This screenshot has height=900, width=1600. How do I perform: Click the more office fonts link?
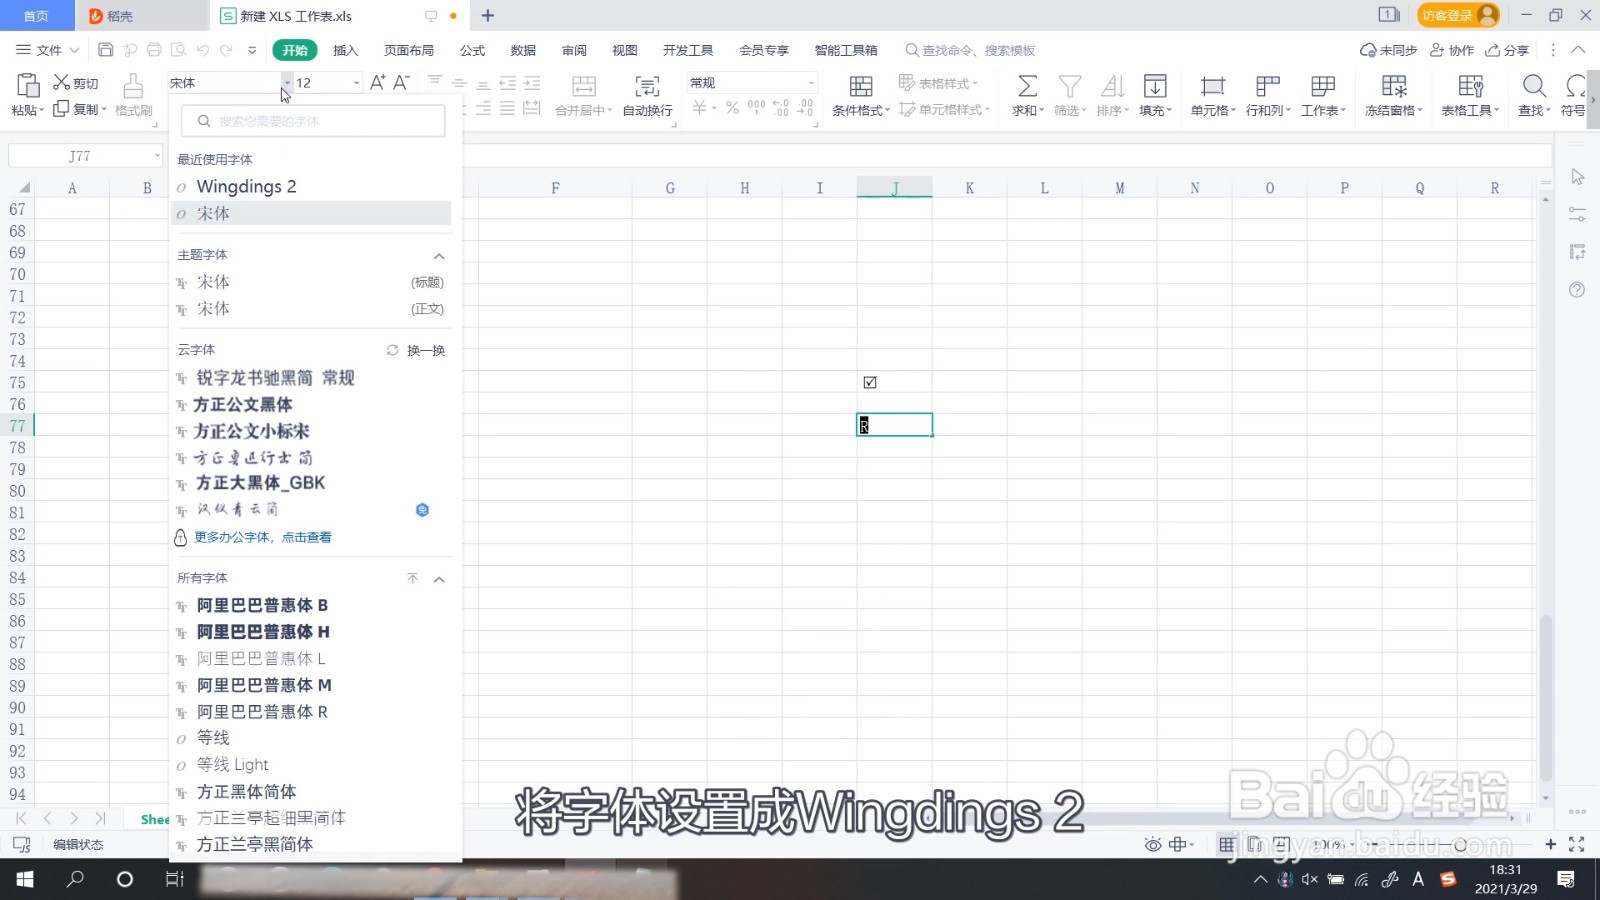263,537
